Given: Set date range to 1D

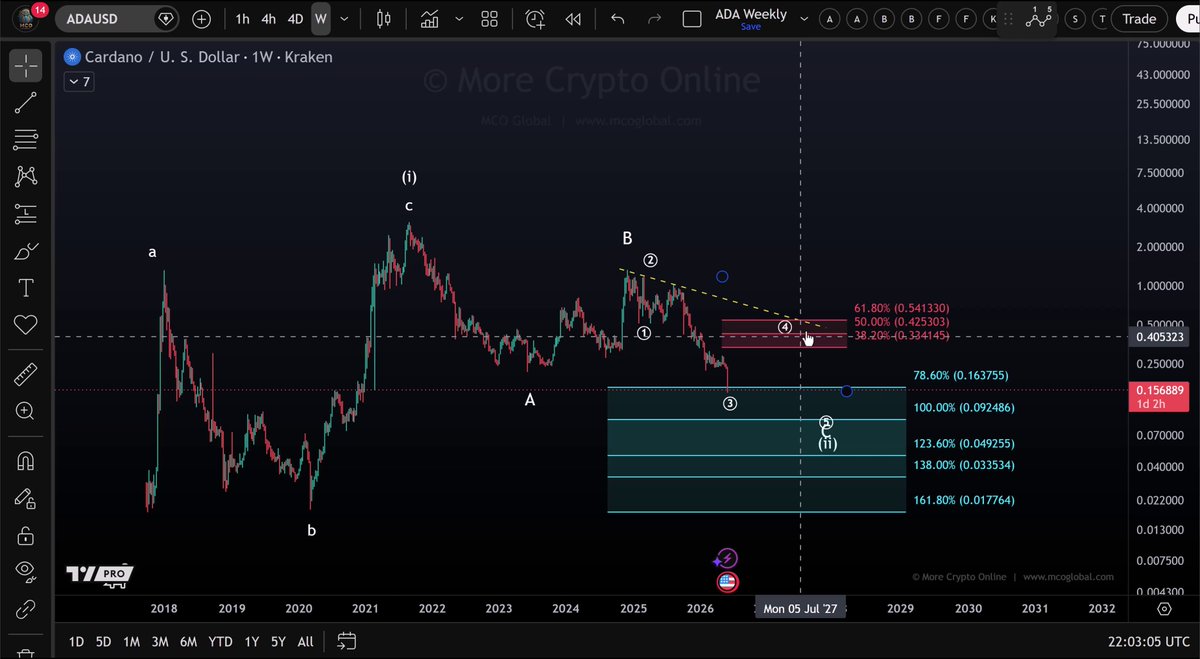Looking at the screenshot, I should (76, 641).
